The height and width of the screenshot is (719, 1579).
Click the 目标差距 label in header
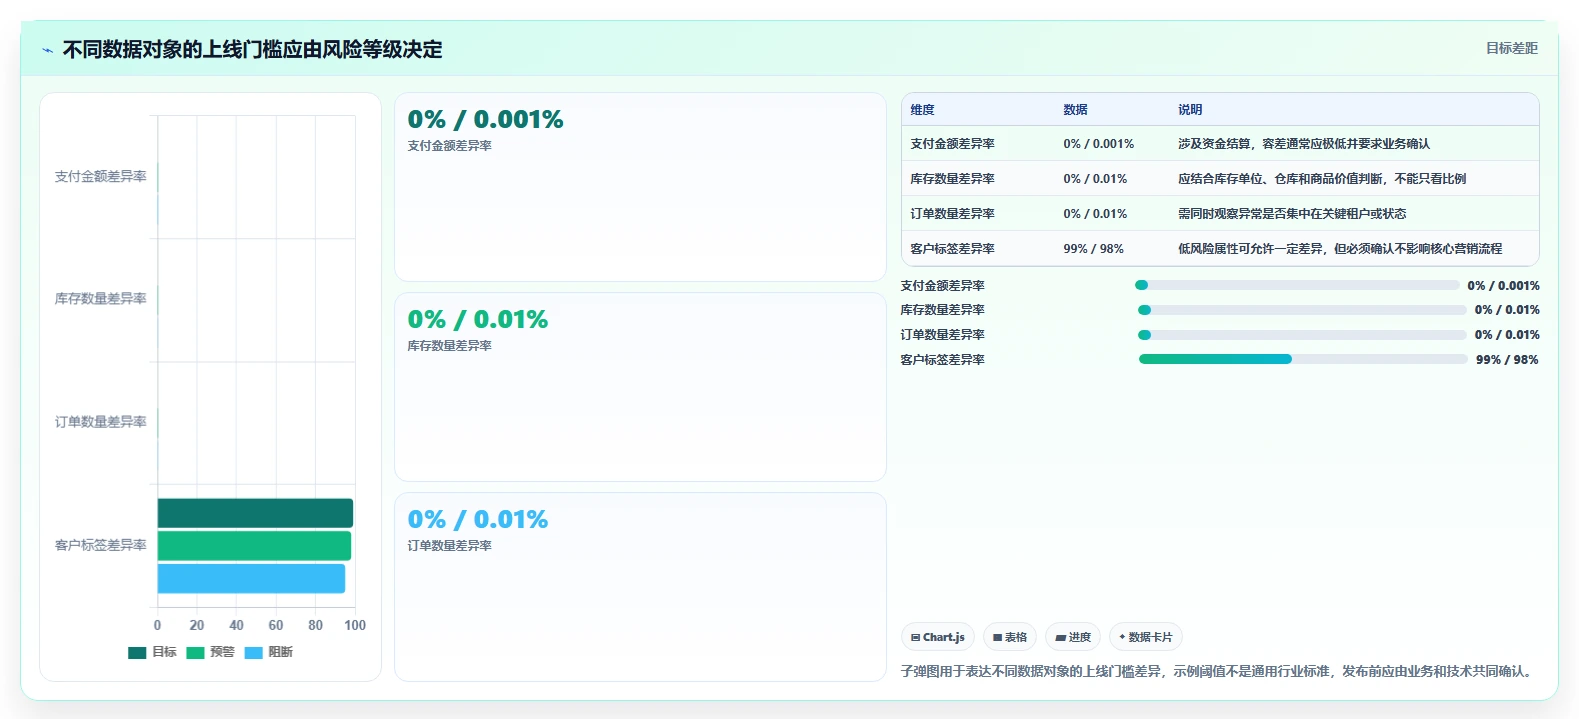pyautogui.click(x=1511, y=48)
